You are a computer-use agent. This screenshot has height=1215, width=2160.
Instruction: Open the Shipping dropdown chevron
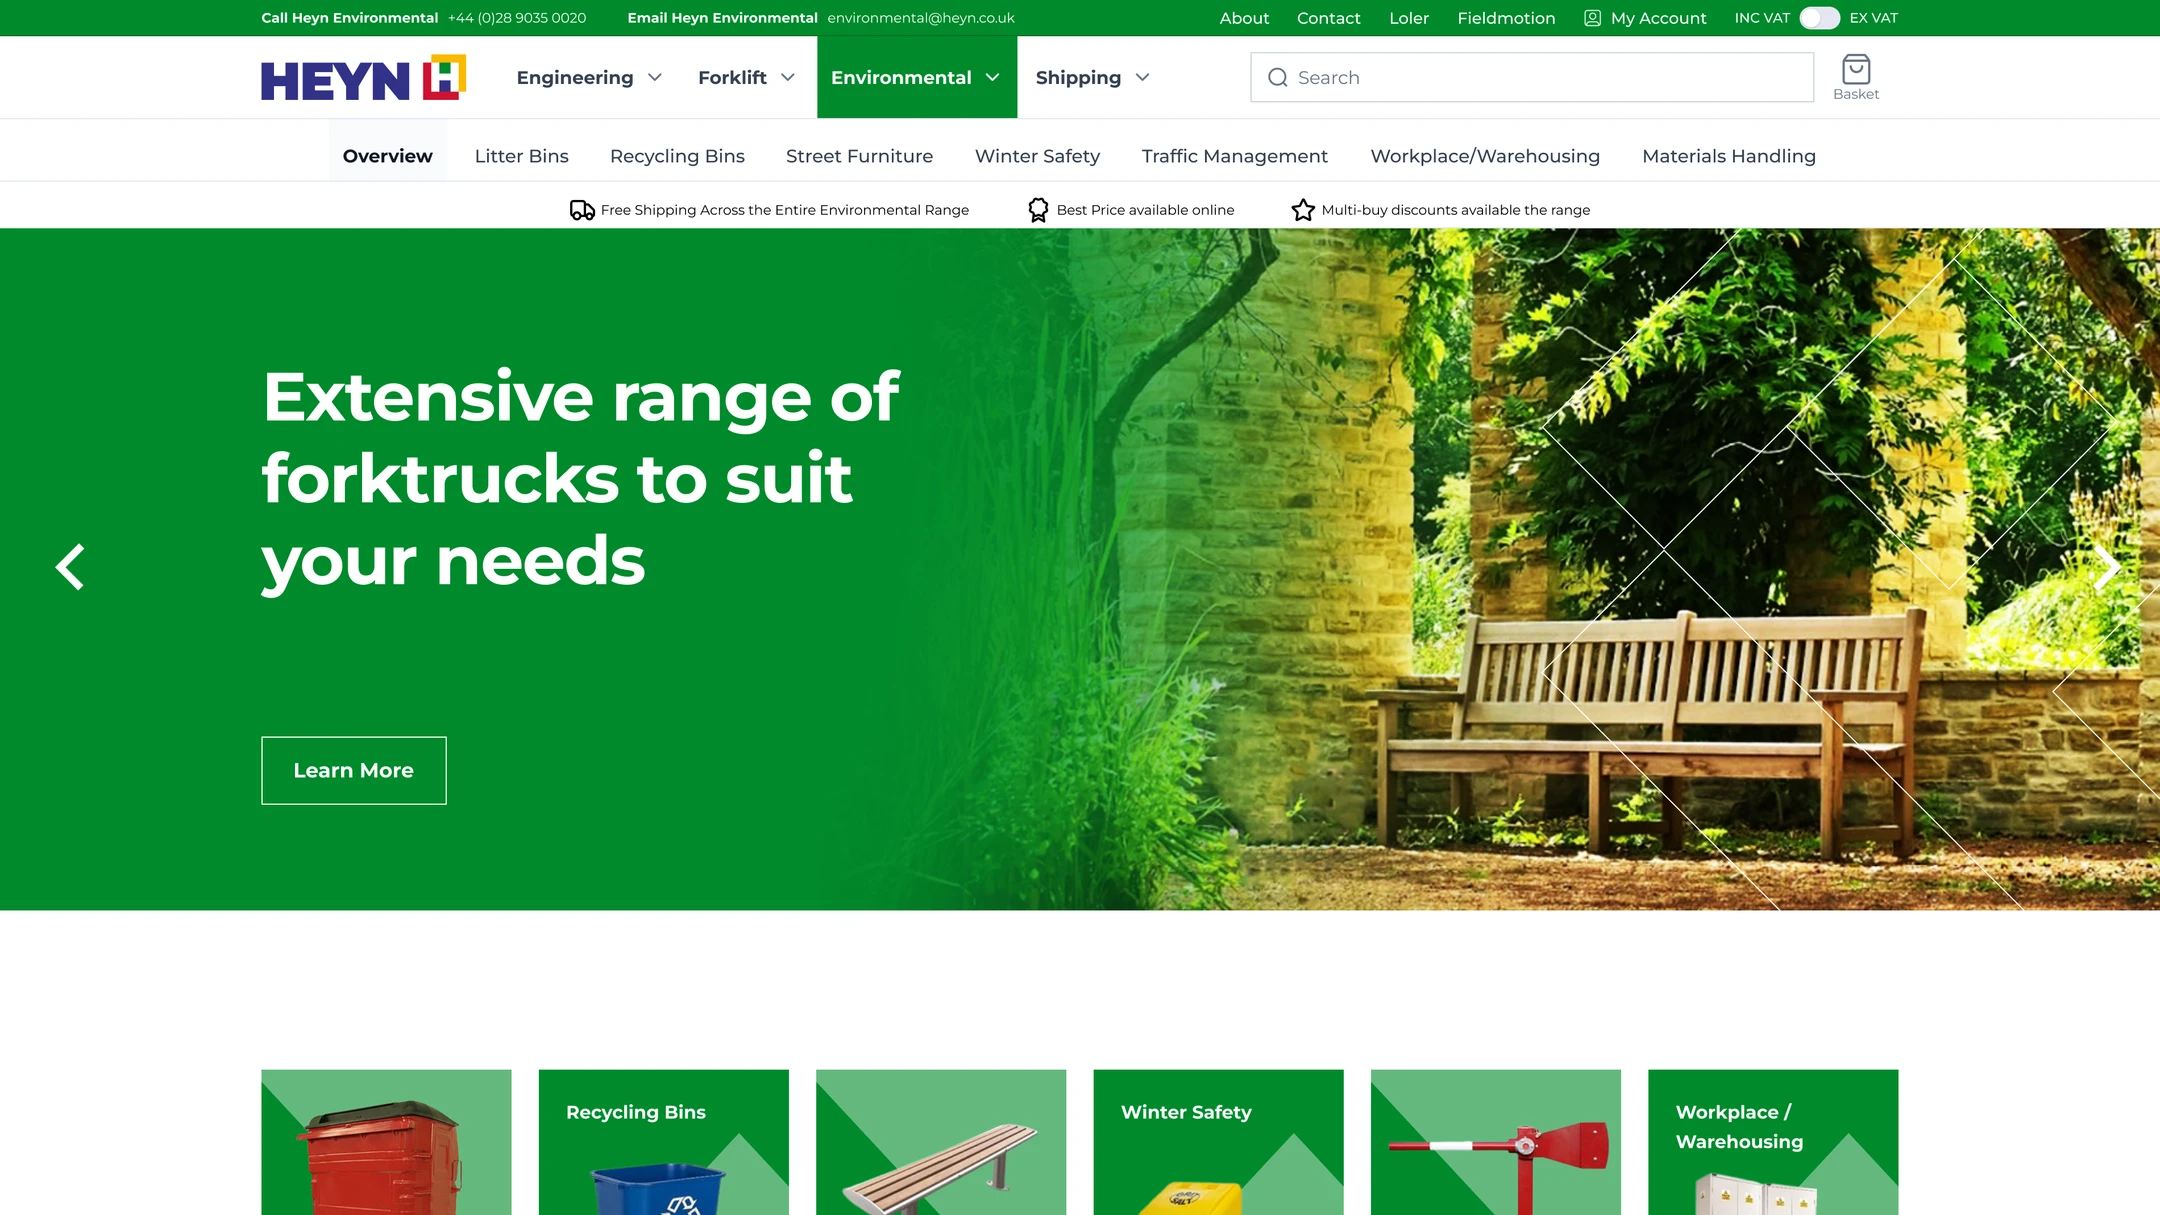click(x=1142, y=78)
